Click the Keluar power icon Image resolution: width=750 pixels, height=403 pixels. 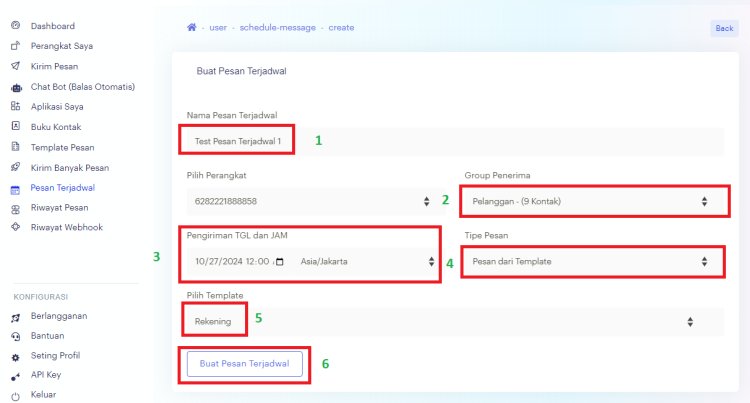[15, 396]
